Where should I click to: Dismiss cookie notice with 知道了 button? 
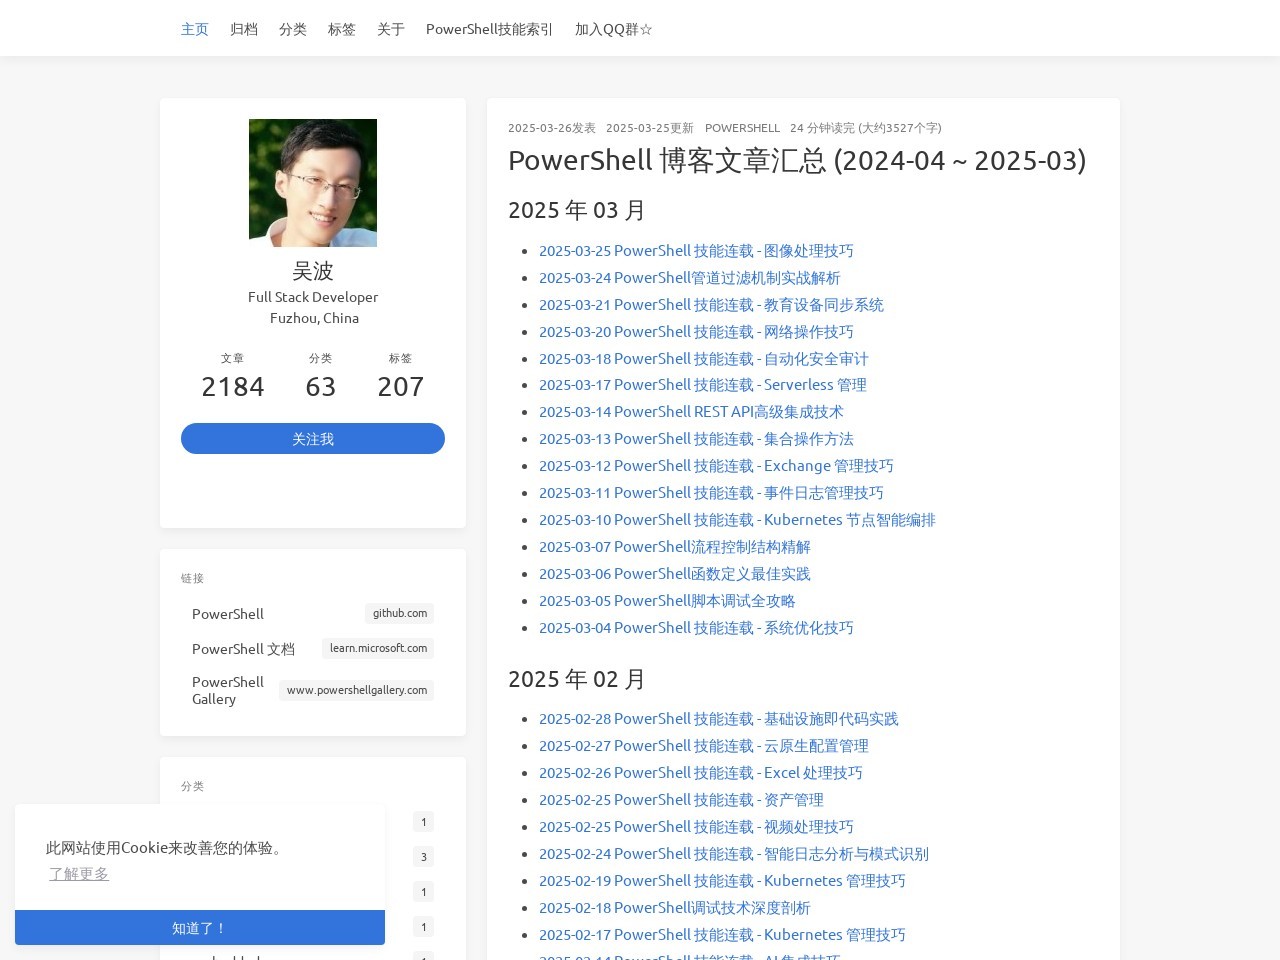tap(200, 928)
